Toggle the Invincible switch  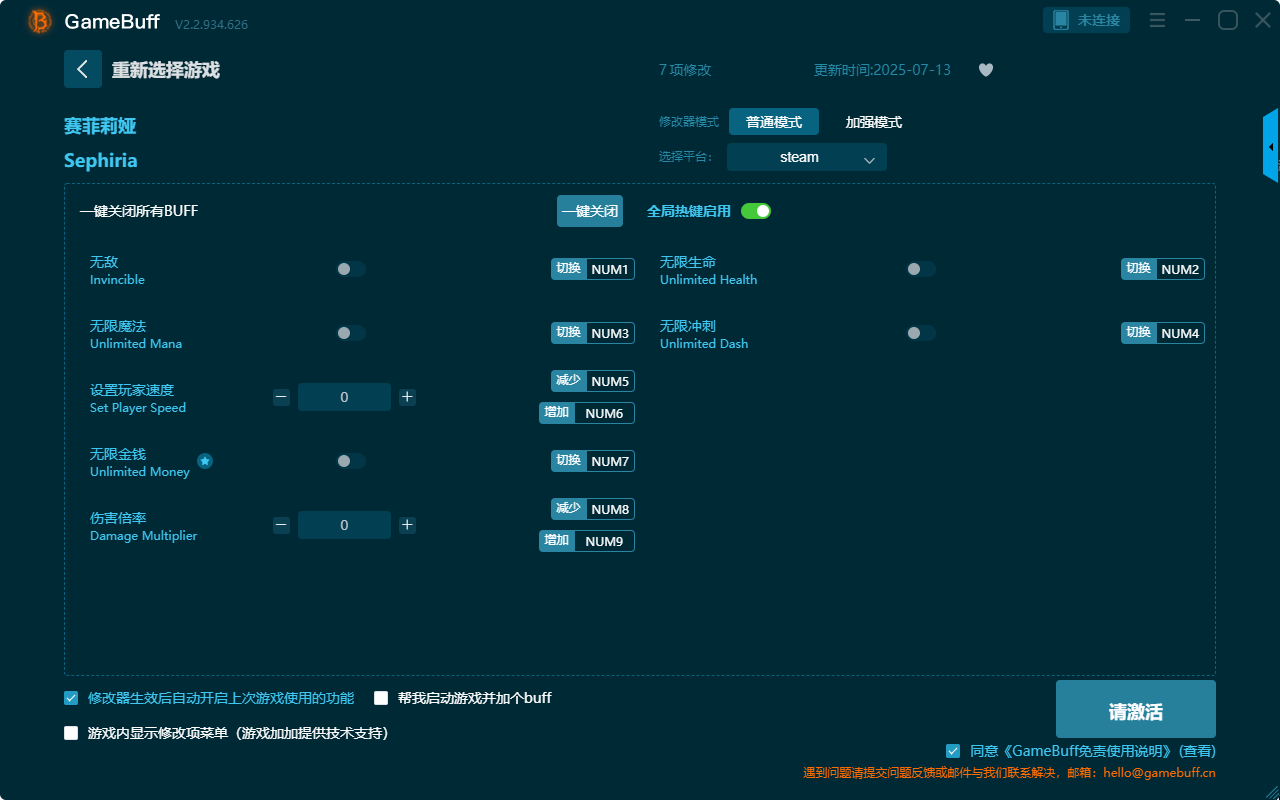click(351, 269)
